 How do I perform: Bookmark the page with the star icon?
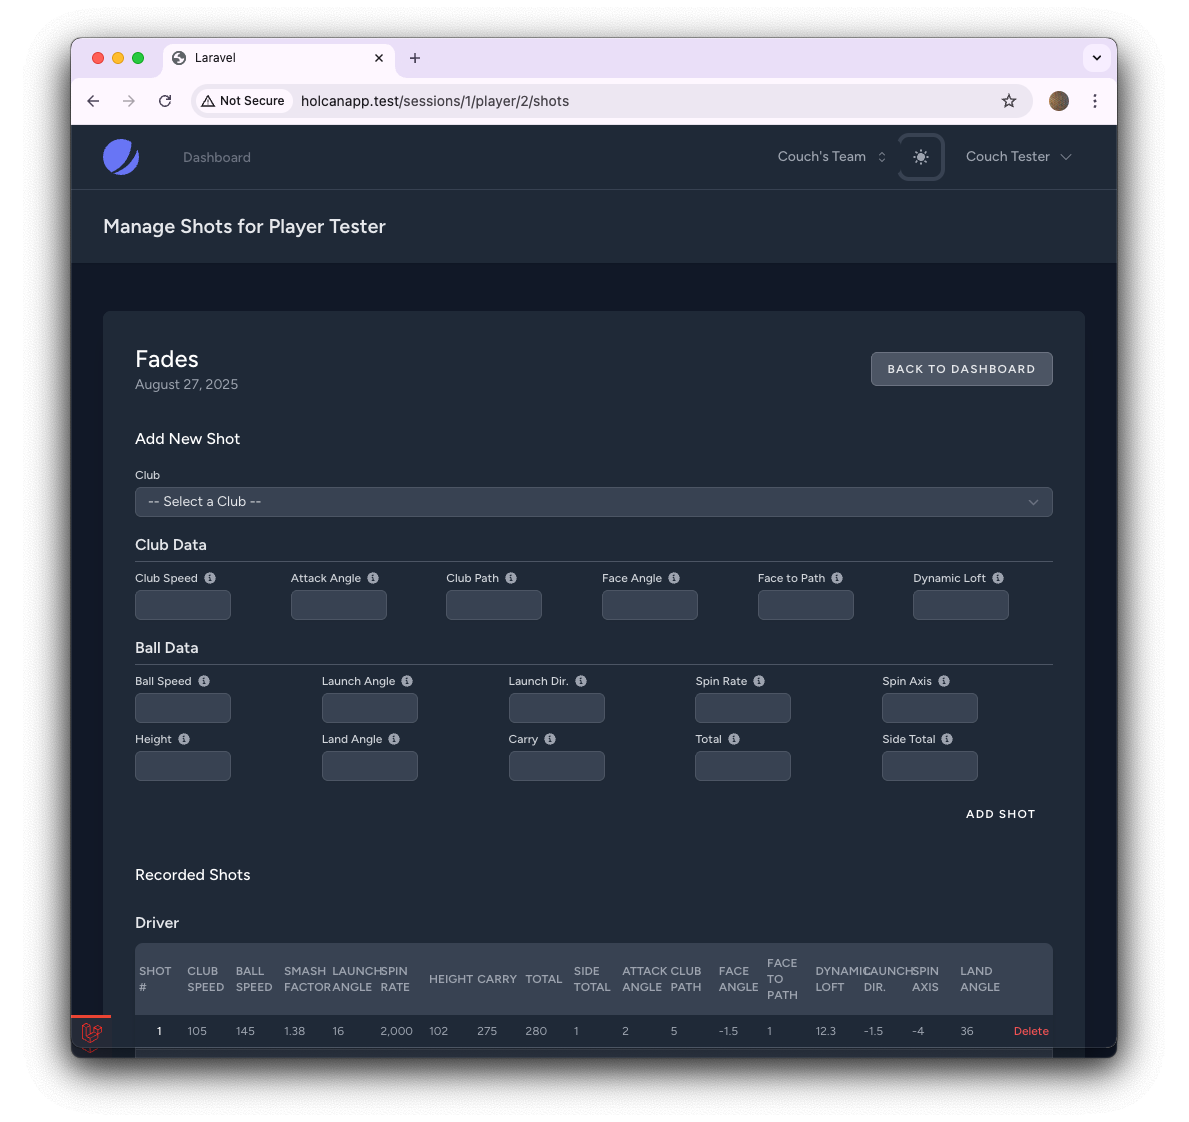(x=1009, y=101)
